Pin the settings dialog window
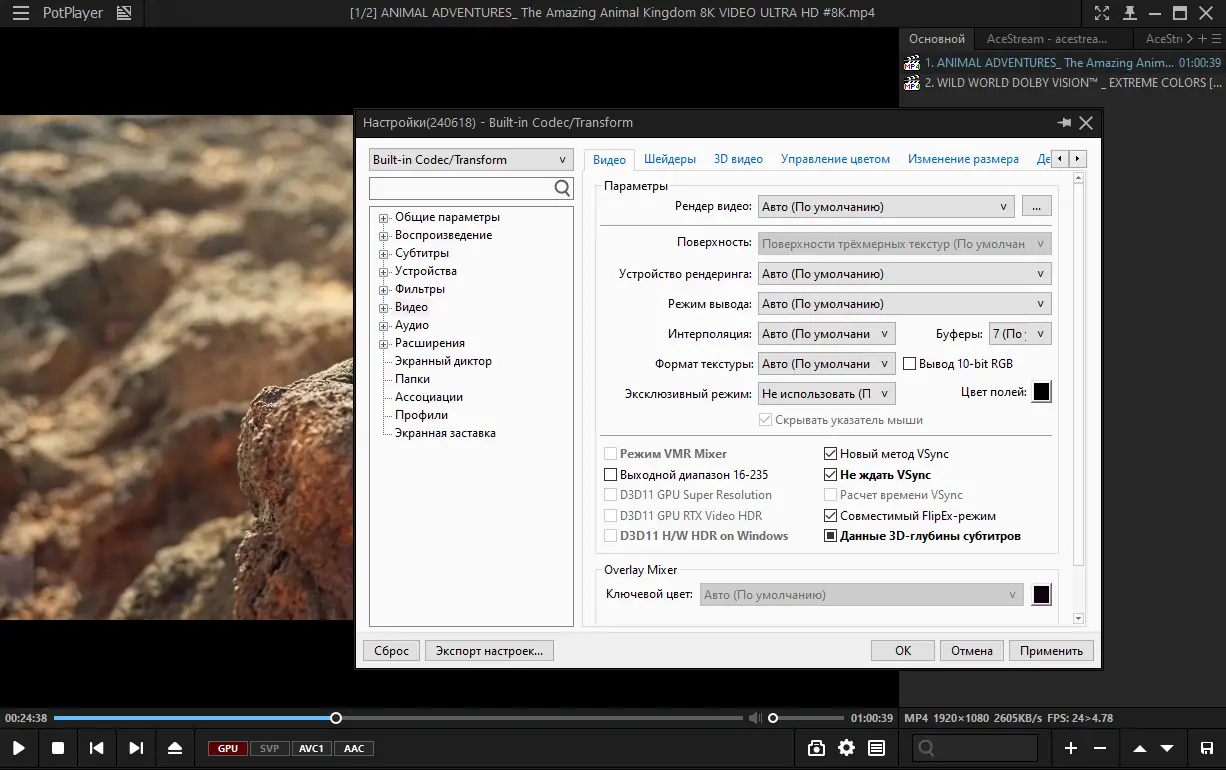Image resolution: width=1226 pixels, height=770 pixels. click(1064, 123)
